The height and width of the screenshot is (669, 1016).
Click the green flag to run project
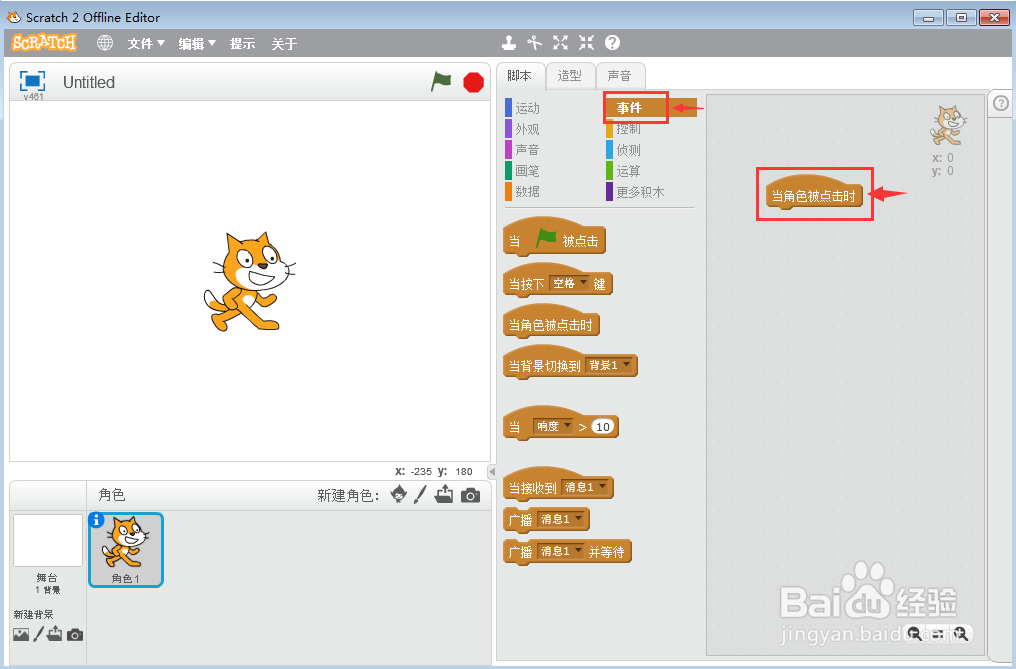coord(440,82)
